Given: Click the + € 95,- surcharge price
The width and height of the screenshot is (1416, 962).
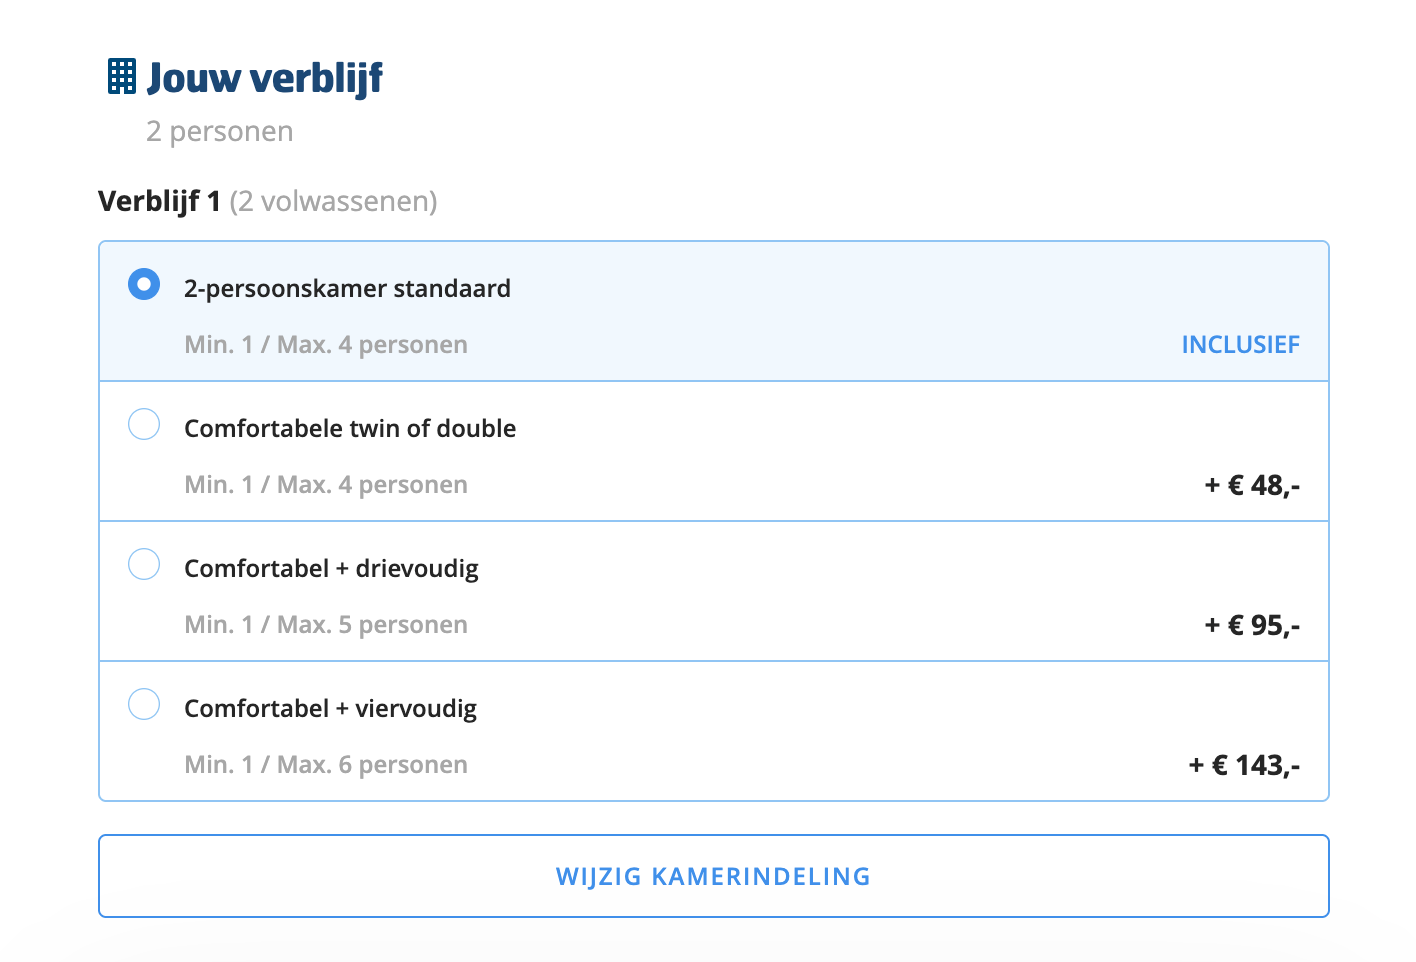Looking at the screenshot, I should click(x=1252, y=625).
